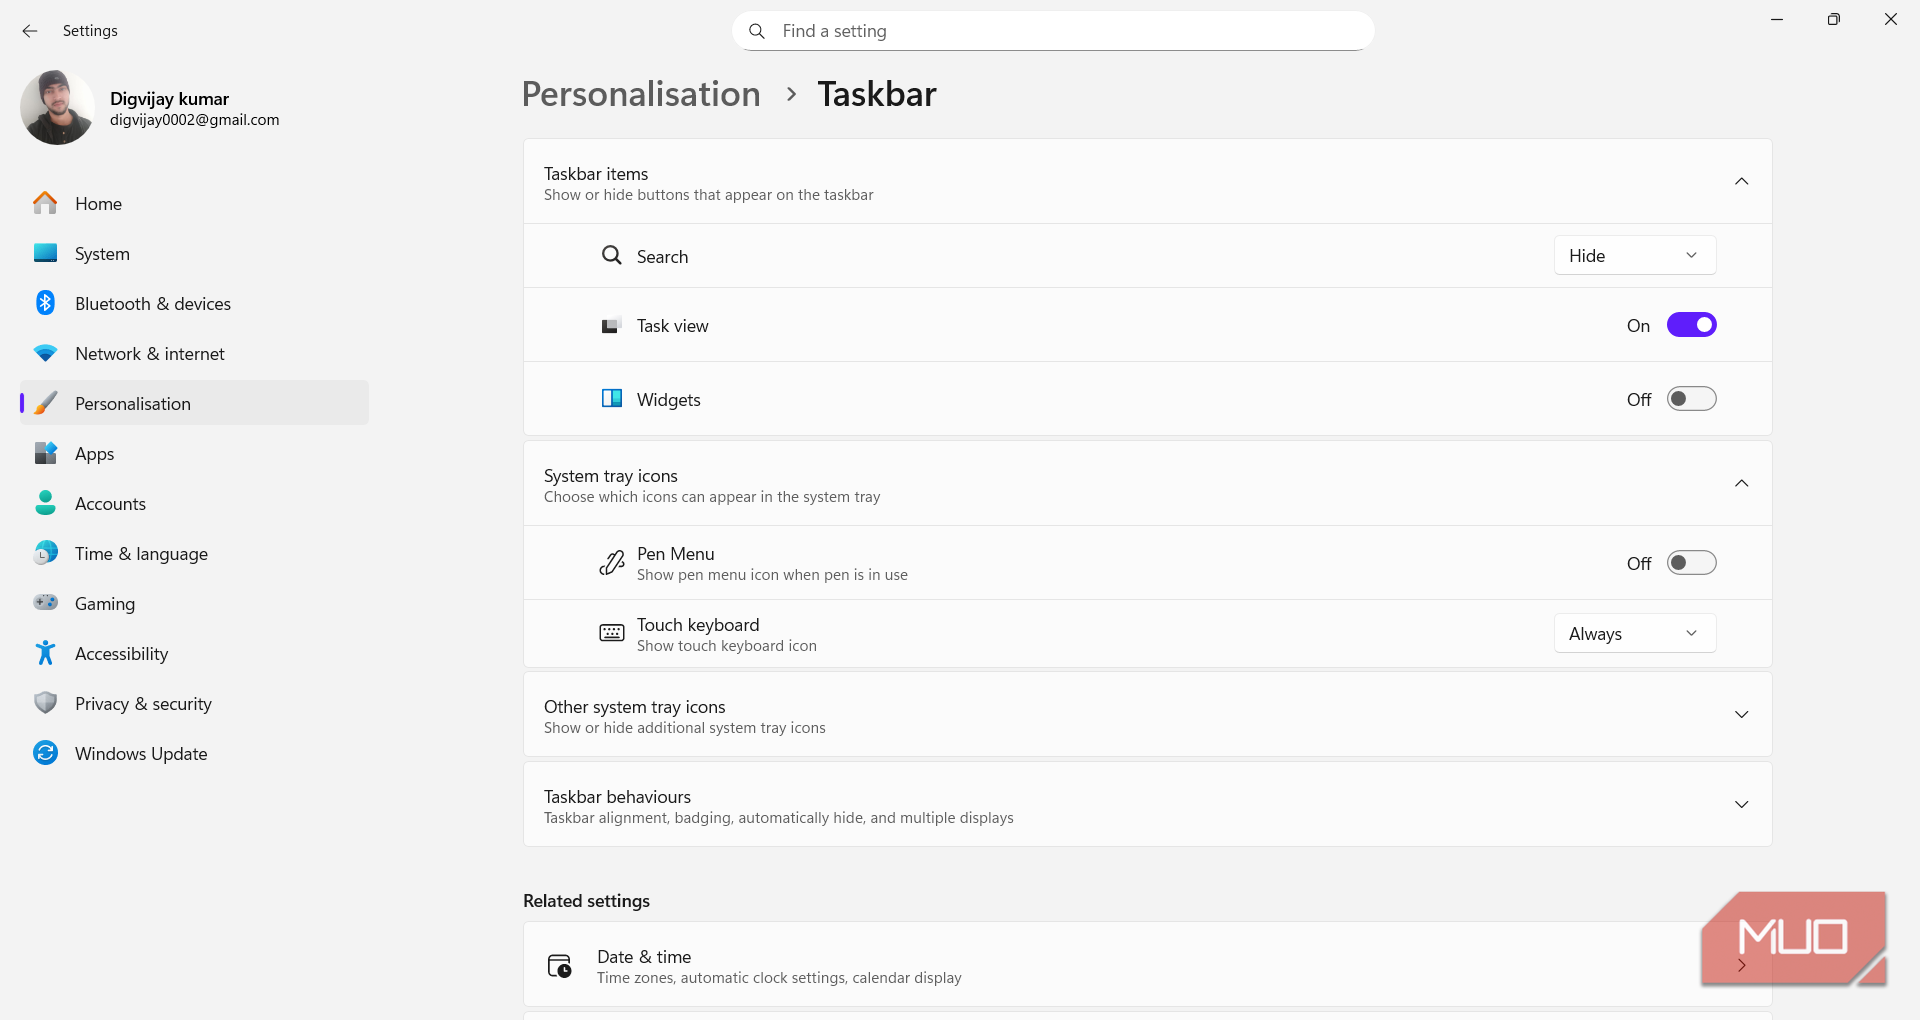Click the Privacy & security shield icon
Image resolution: width=1920 pixels, height=1020 pixels.
pyautogui.click(x=45, y=703)
